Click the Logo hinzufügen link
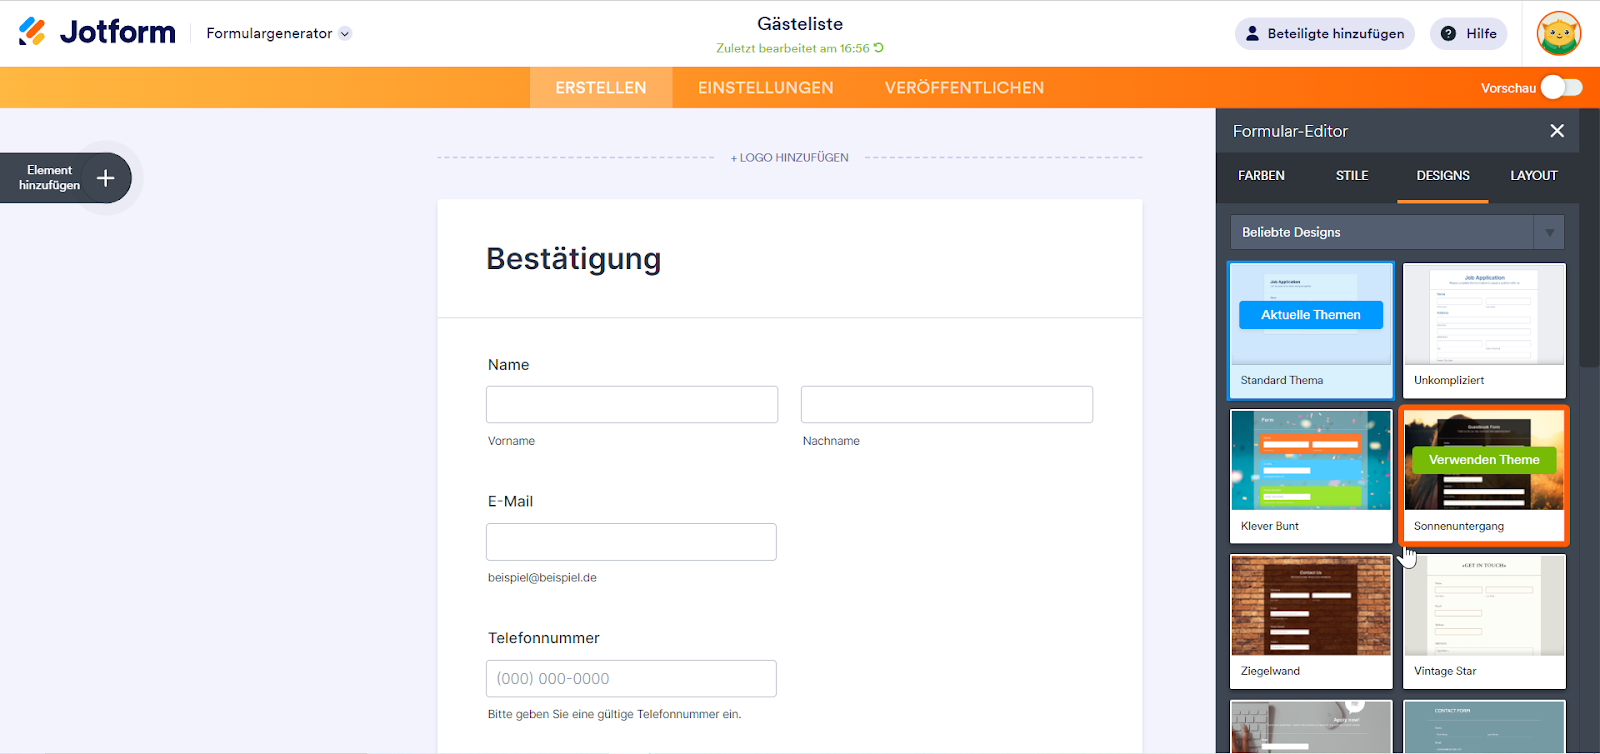 click(790, 158)
